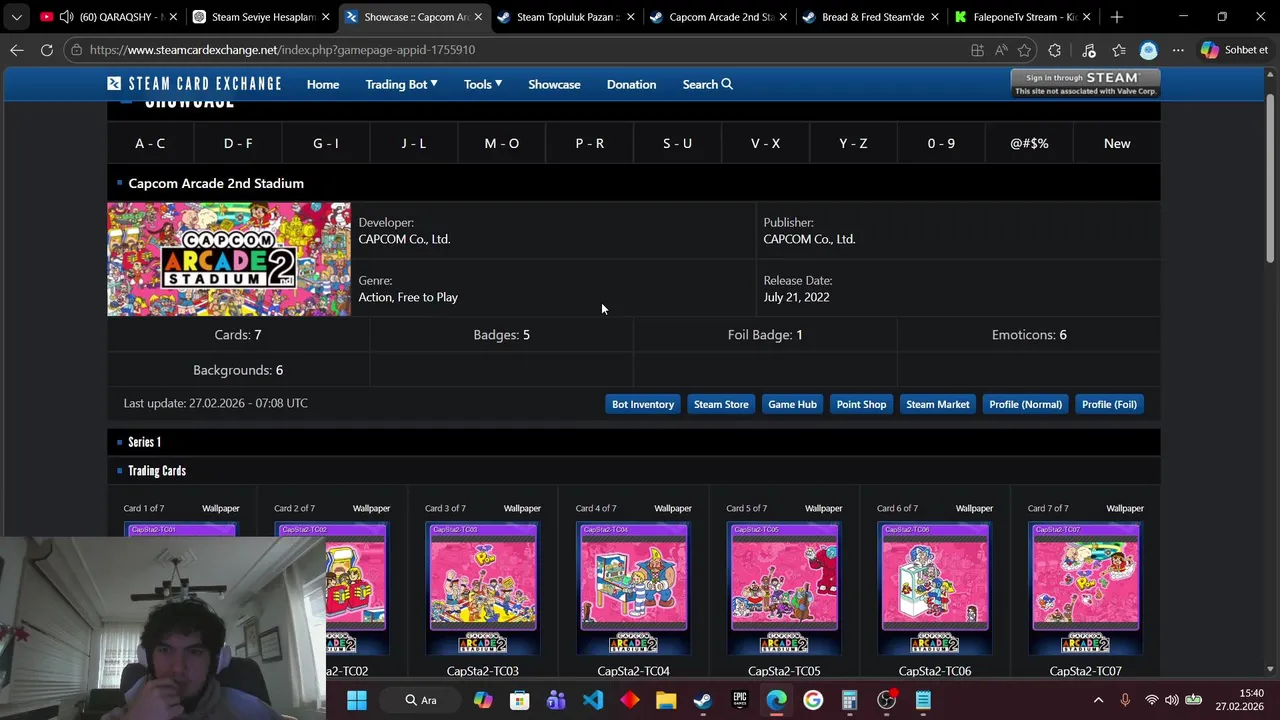Open OBS Studio from the taskbar

pos(886,700)
